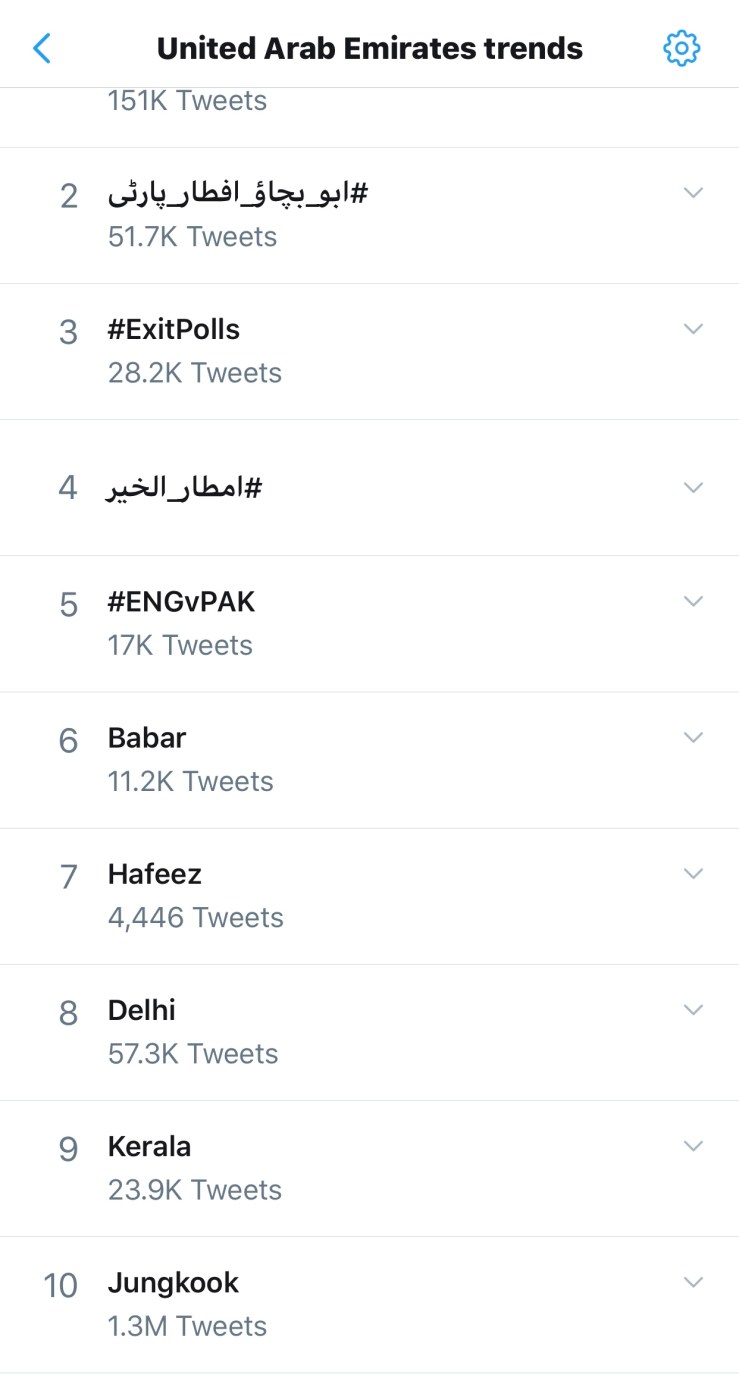Expand options chevron for #ExitPolls trend
The image size is (739, 1378).
(693, 328)
